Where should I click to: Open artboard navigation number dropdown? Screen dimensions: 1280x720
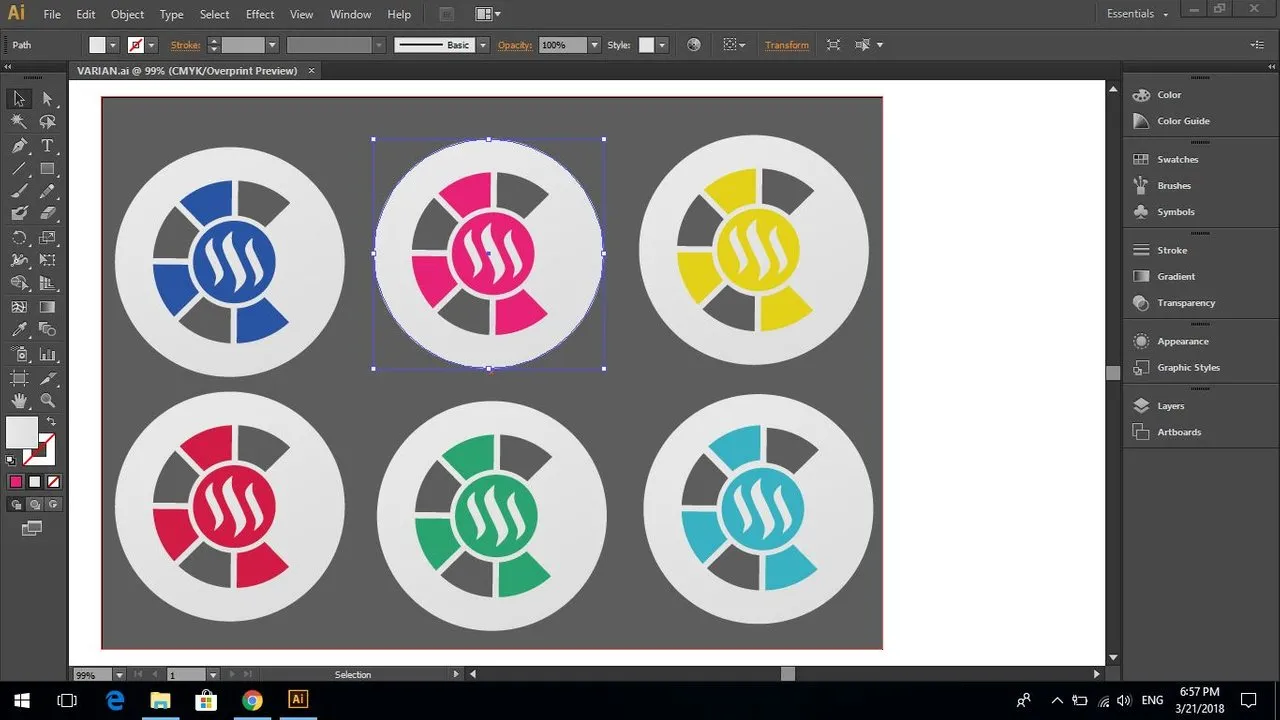point(212,675)
